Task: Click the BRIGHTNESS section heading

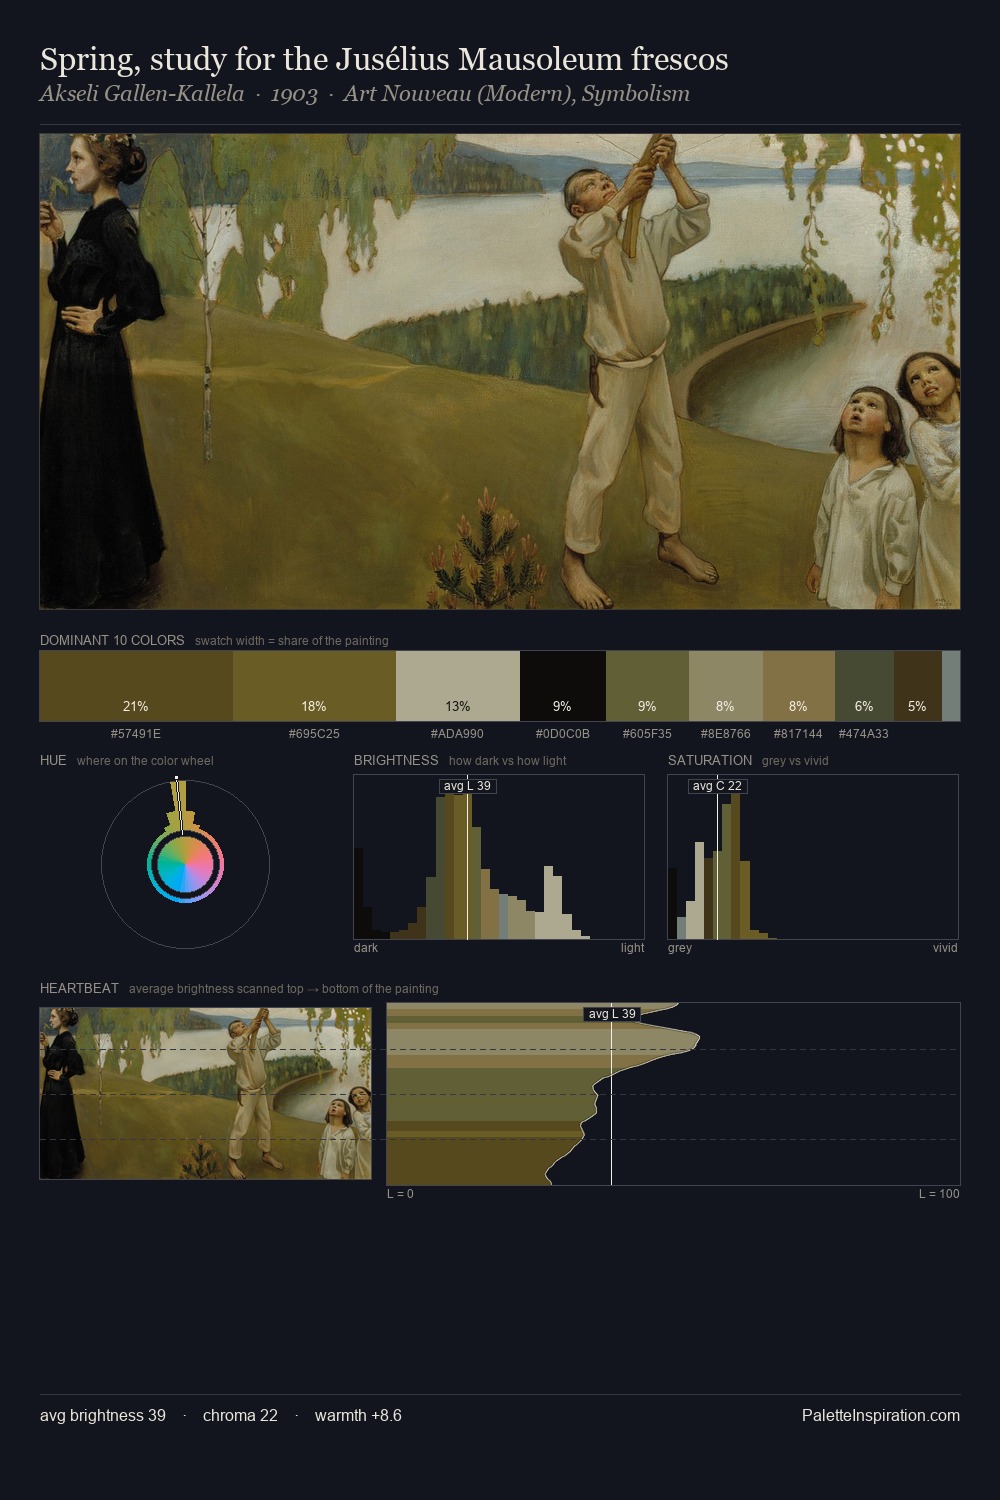Action: point(396,760)
